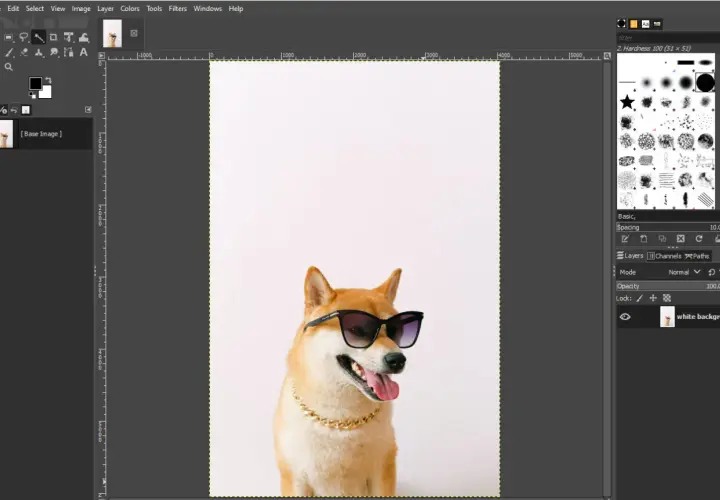This screenshot has width=720, height=500.
Task: Open the Colors menu
Action: [130, 9]
